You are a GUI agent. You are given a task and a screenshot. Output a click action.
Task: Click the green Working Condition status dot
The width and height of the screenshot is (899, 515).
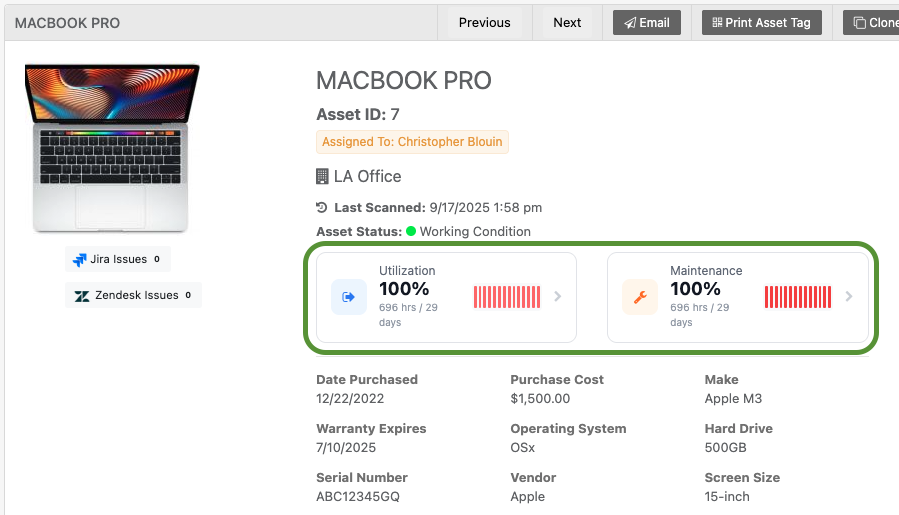410,231
